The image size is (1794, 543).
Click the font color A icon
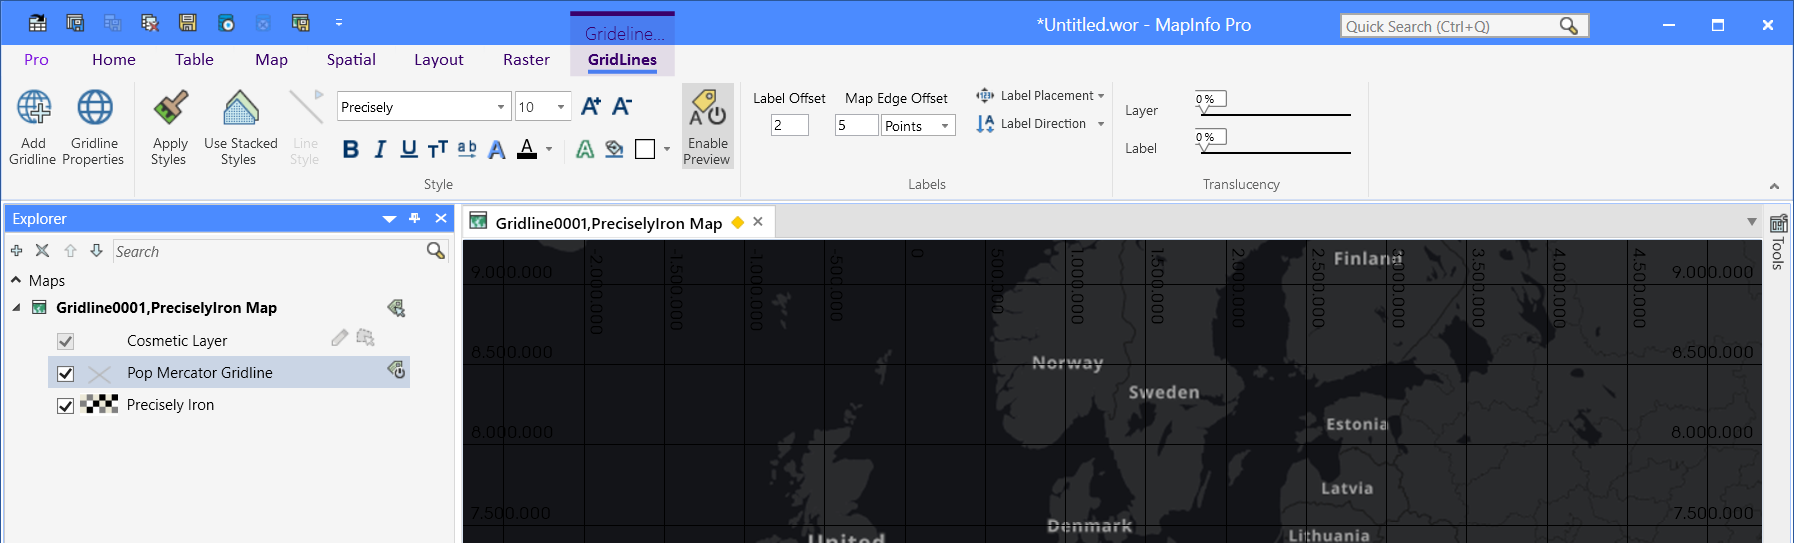coord(527,149)
